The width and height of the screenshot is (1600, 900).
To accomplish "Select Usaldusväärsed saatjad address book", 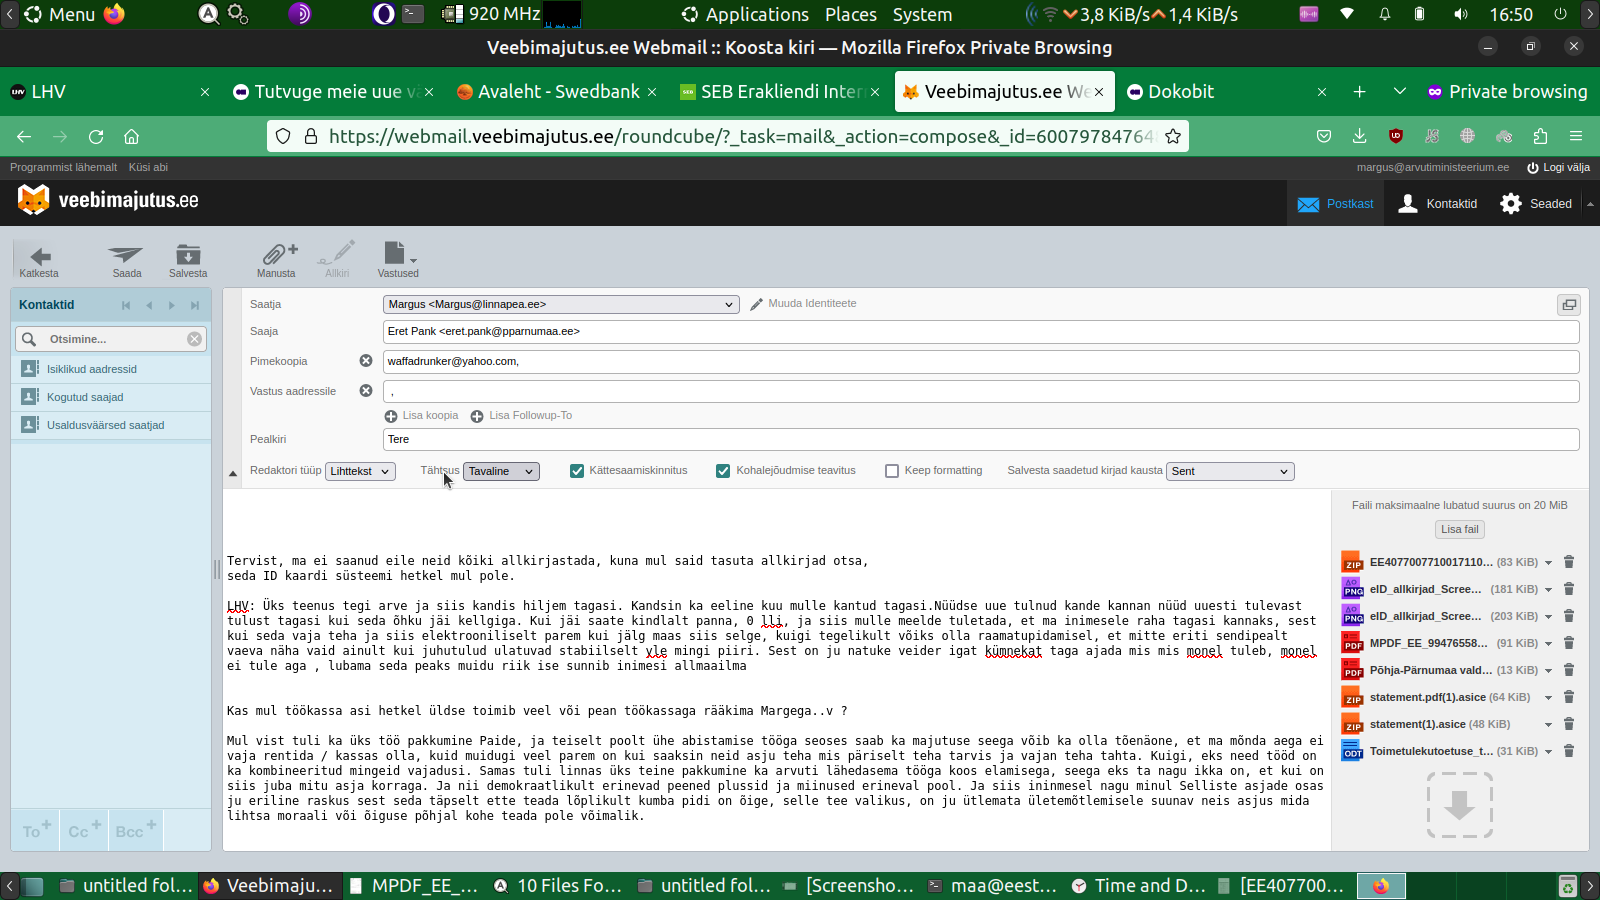I will pos(111,425).
